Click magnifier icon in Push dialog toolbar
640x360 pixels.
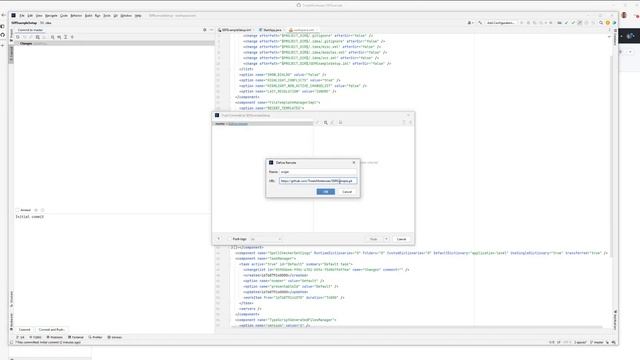(326, 122)
